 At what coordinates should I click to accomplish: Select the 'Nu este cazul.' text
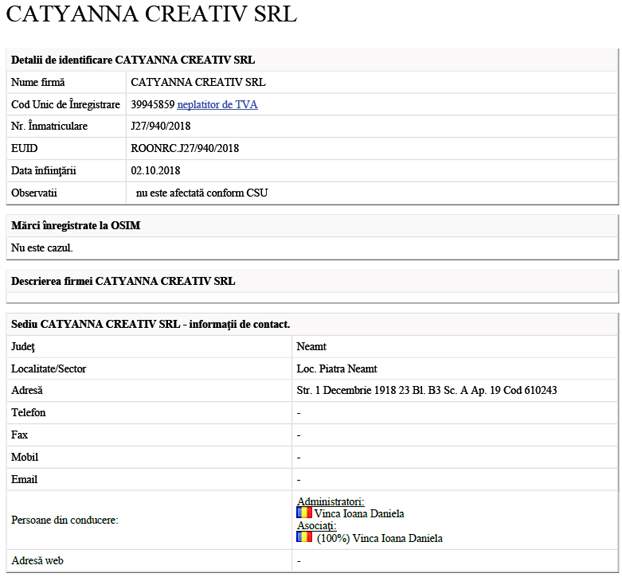[42, 248]
